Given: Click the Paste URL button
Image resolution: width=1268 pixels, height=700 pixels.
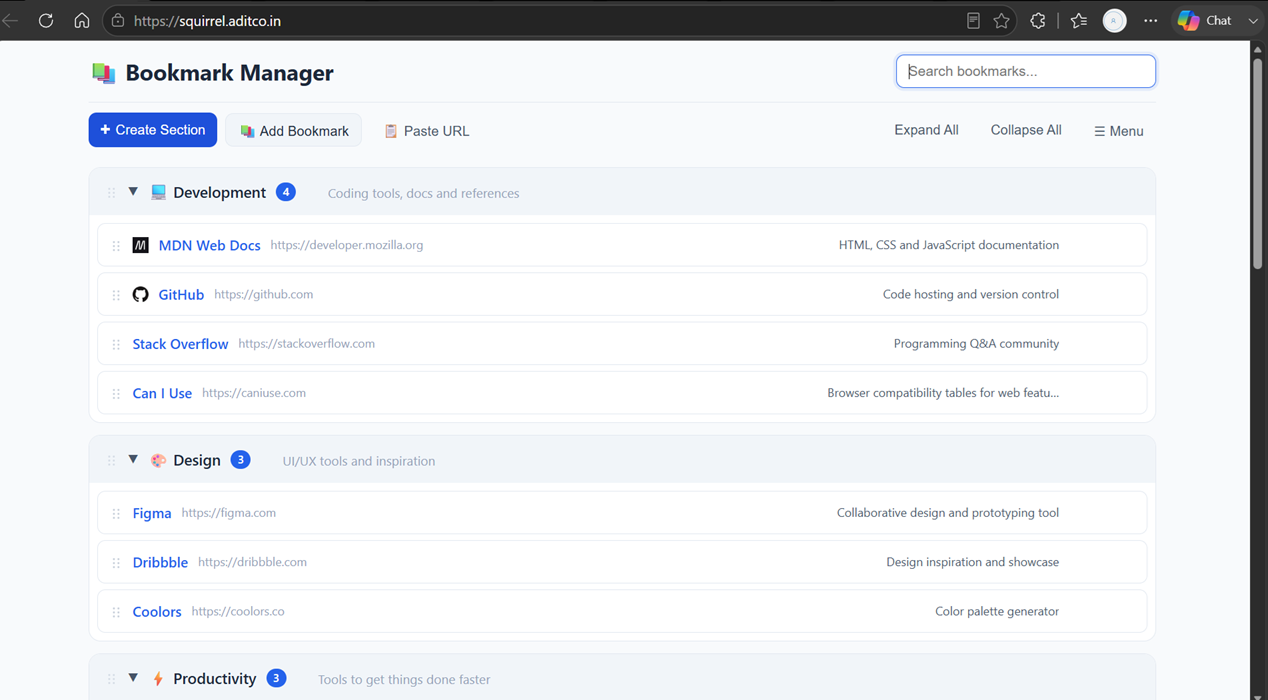Looking at the screenshot, I should tap(427, 131).
